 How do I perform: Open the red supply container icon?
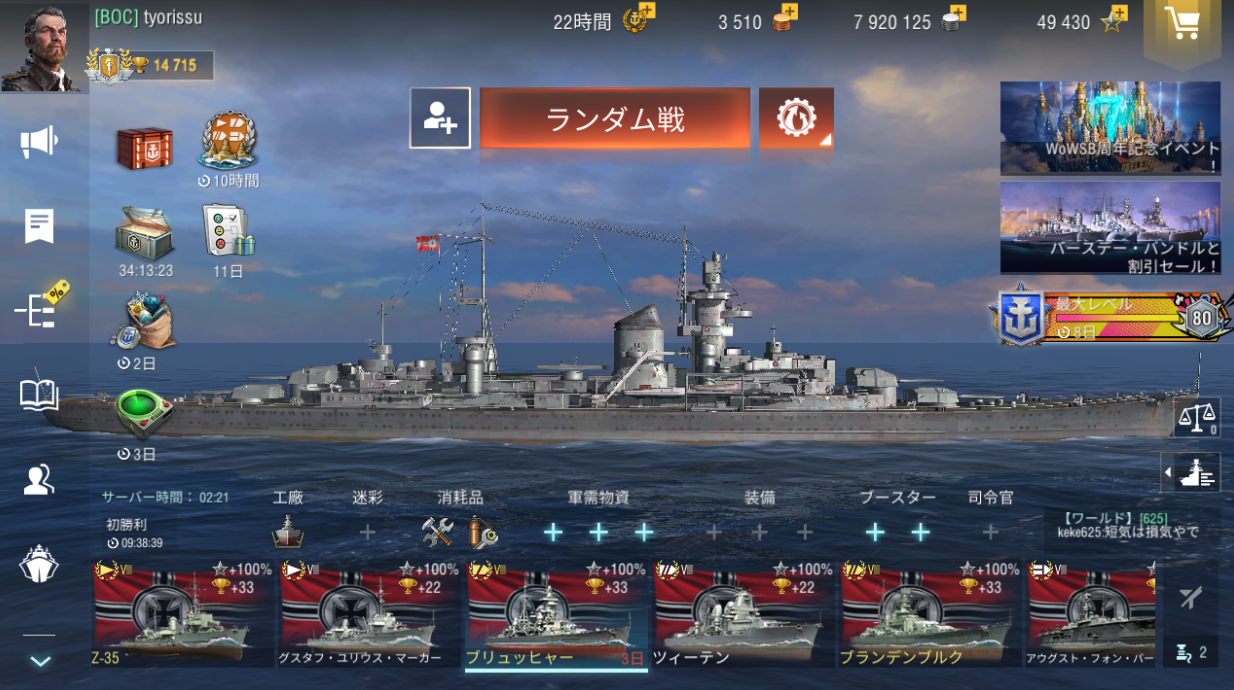click(x=144, y=149)
